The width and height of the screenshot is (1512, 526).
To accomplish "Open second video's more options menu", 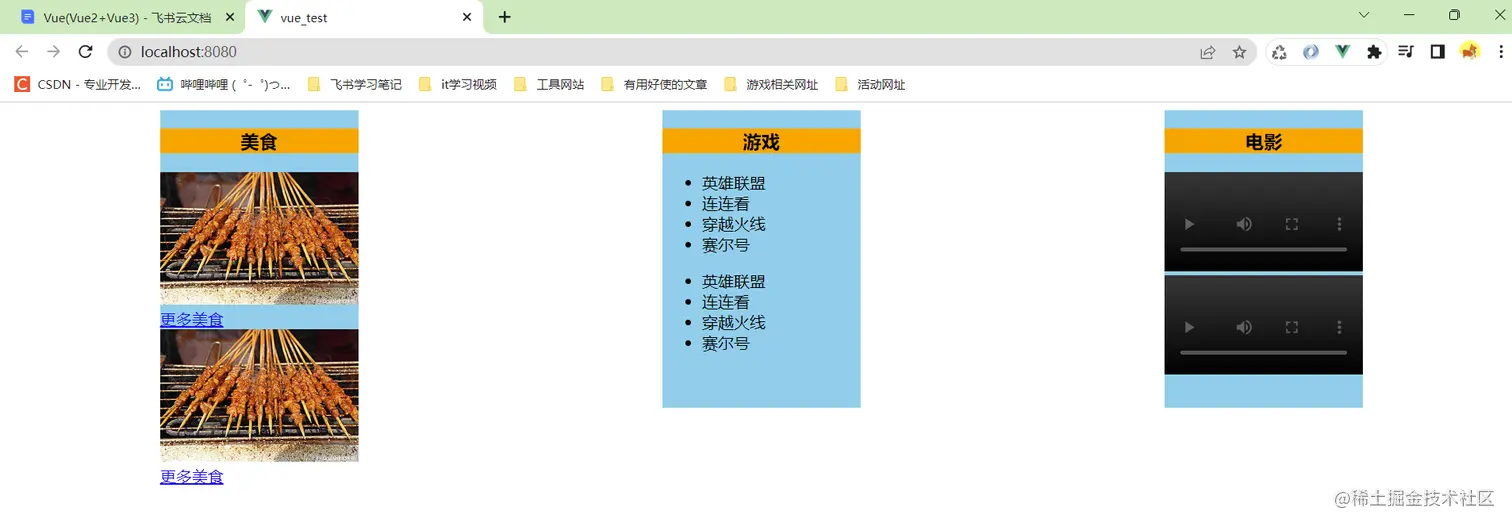I will 1339,327.
